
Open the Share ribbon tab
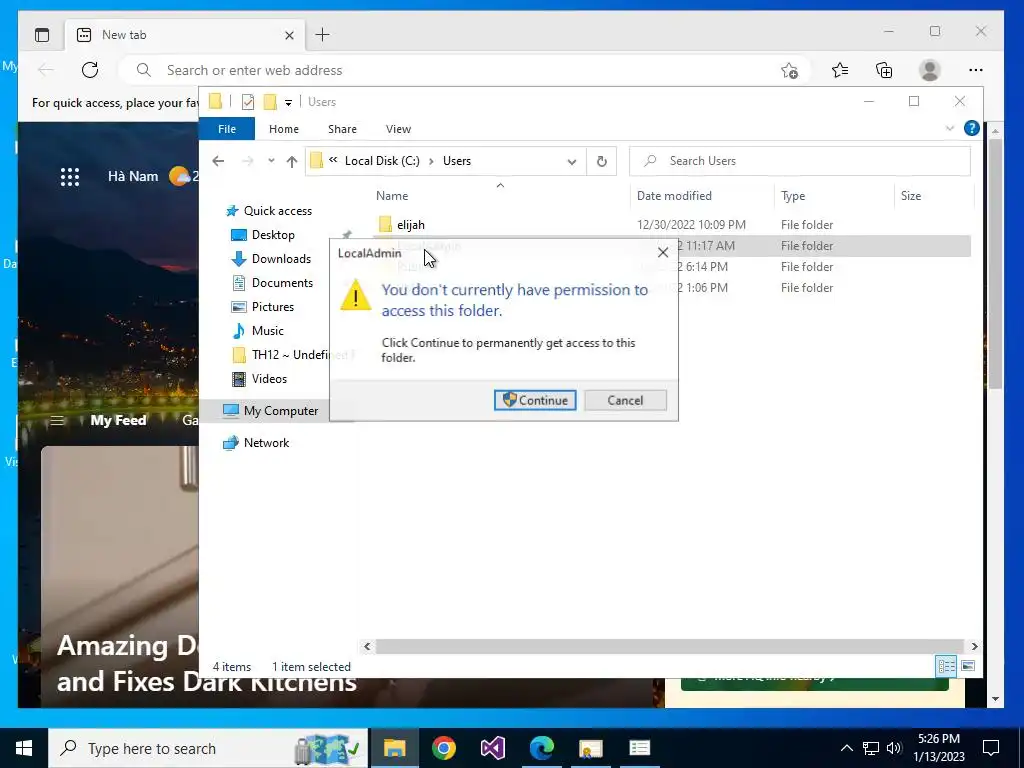click(342, 129)
